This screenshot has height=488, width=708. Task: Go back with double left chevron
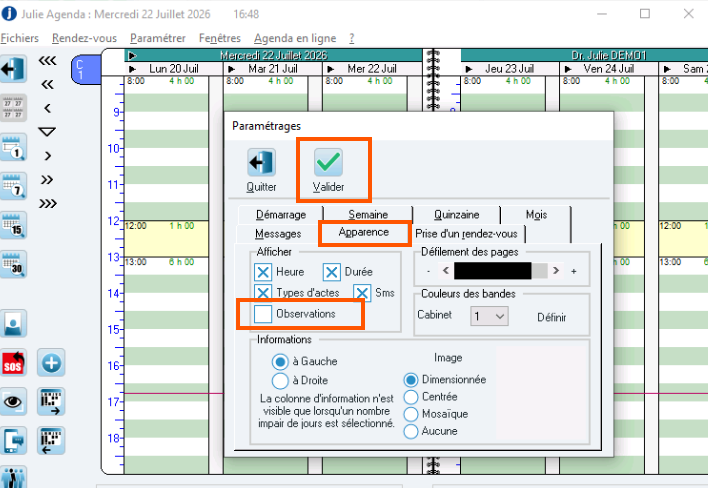[x=47, y=84]
